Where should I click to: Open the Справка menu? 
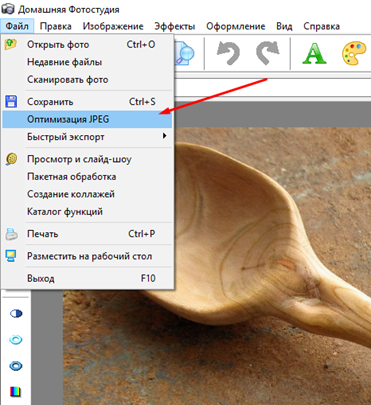321,26
